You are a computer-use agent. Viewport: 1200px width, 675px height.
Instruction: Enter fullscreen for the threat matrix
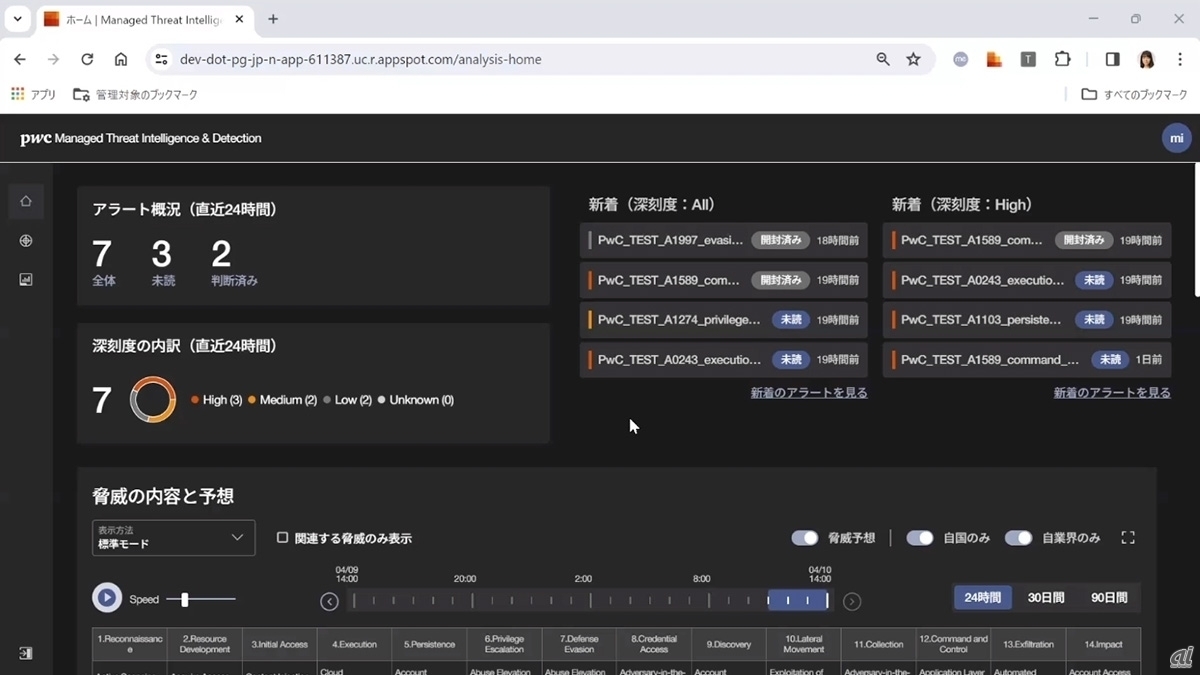(x=1128, y=538)
